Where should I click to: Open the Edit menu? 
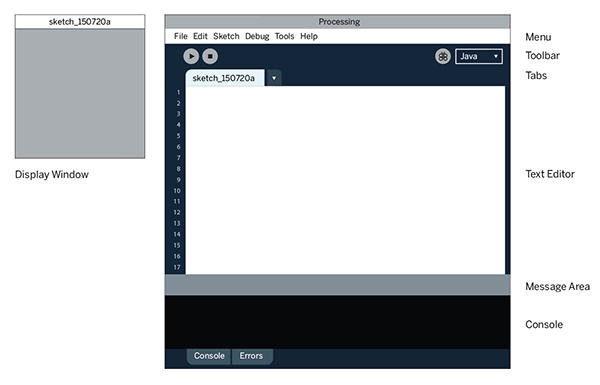200,36
